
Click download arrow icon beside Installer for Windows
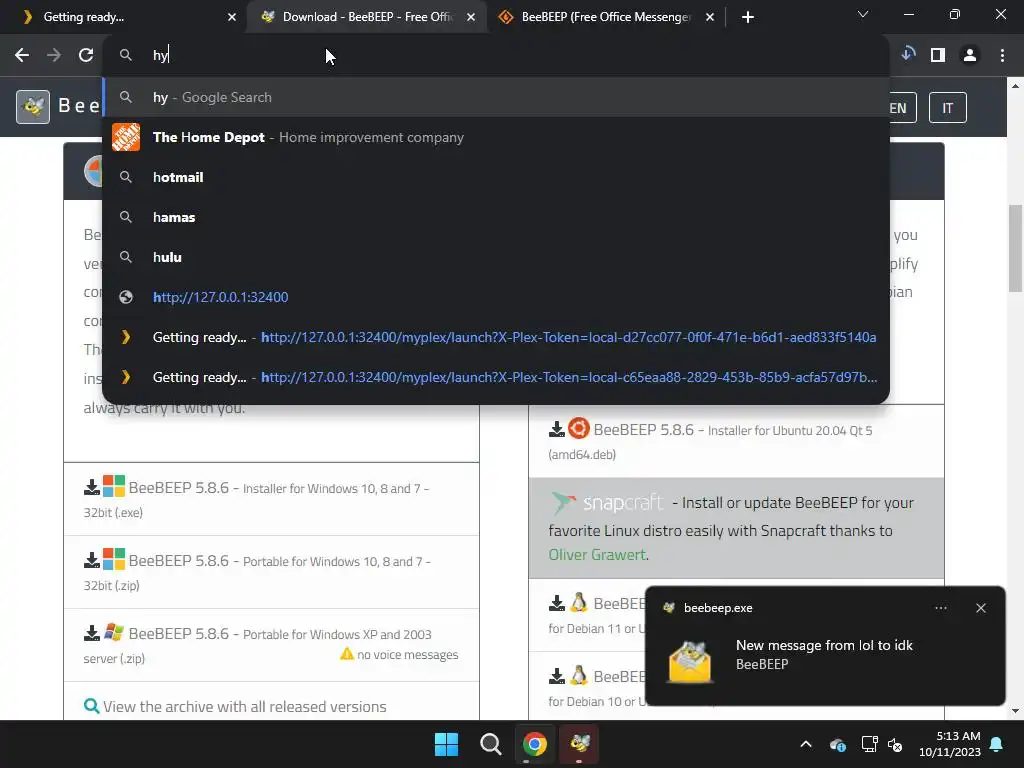click(x=91, y=487)
